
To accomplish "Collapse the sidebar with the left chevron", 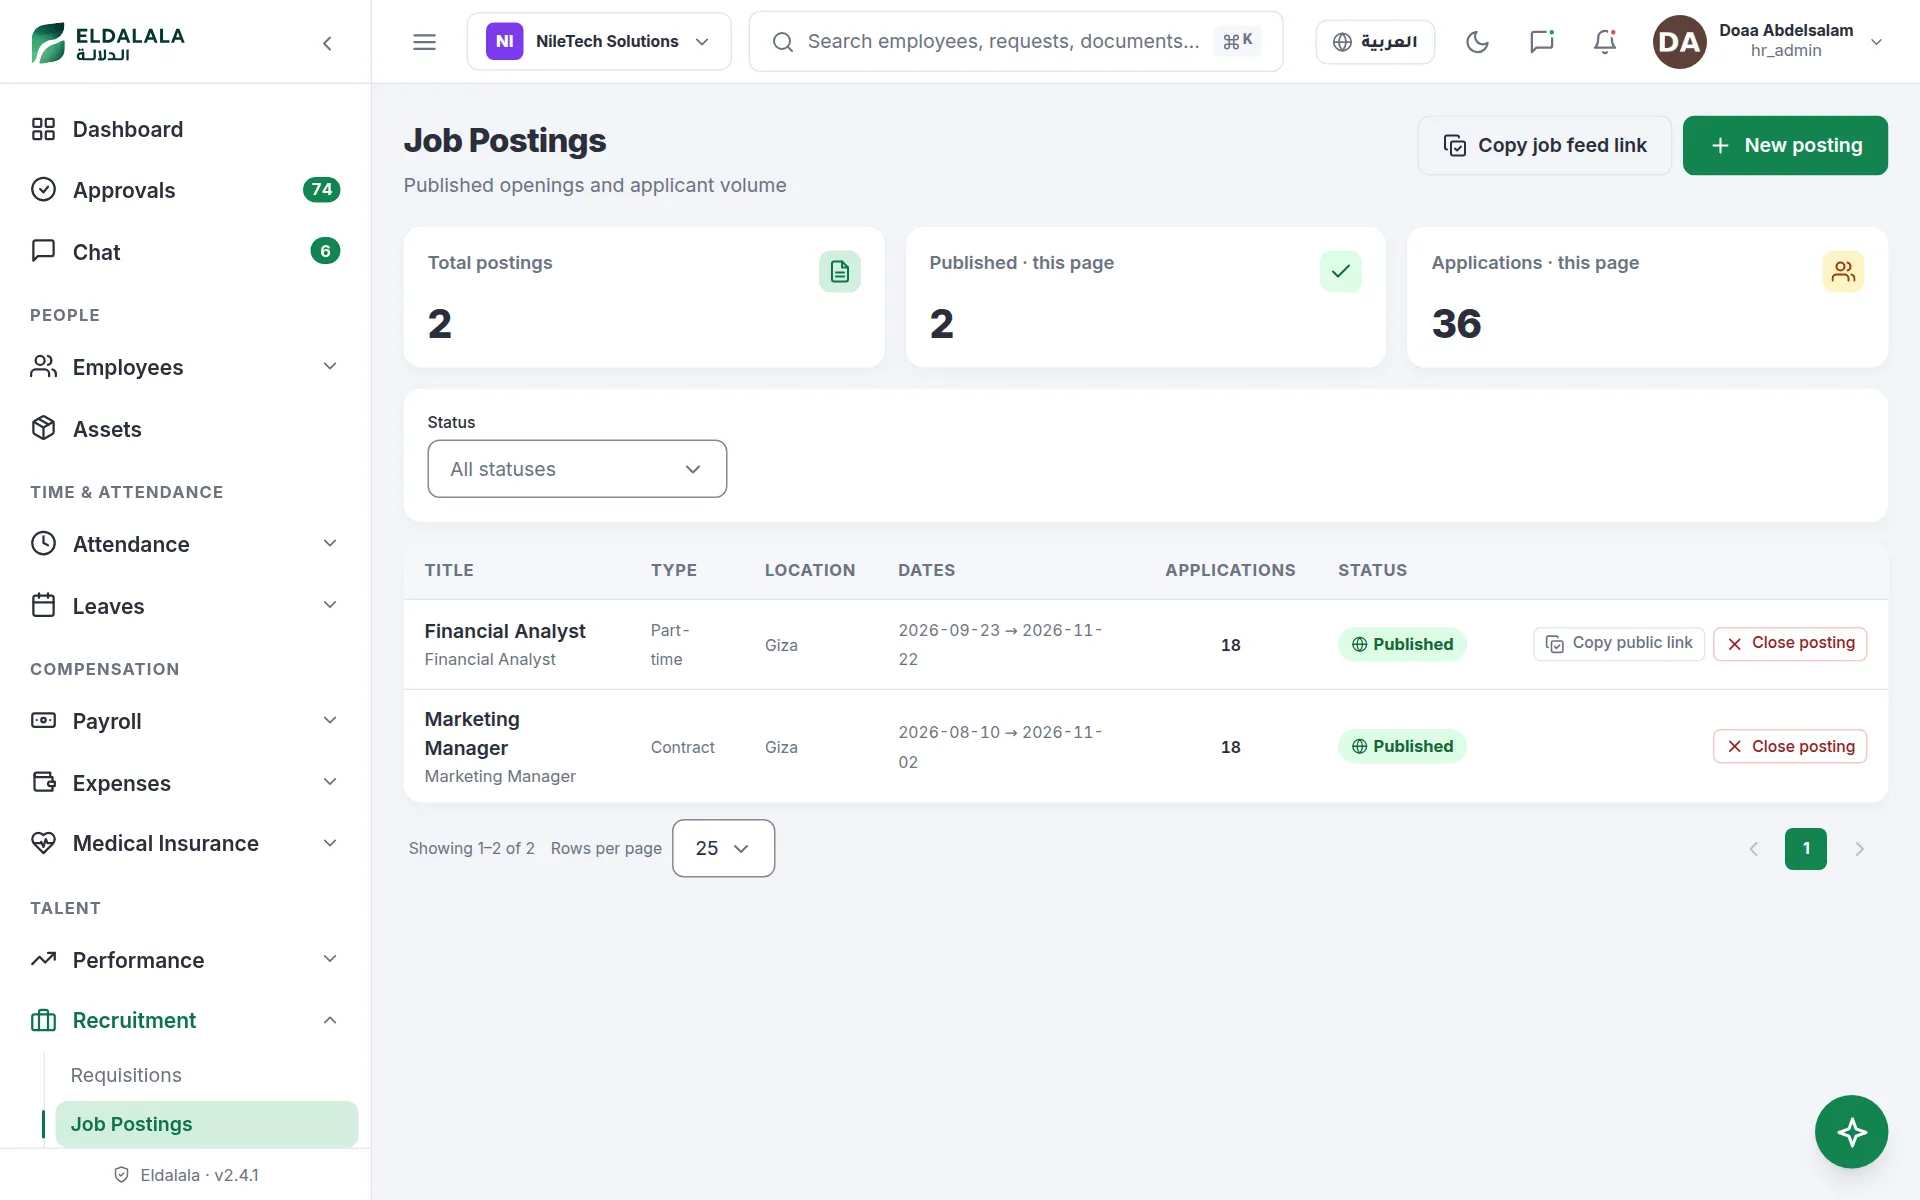I will pos(327,42).
